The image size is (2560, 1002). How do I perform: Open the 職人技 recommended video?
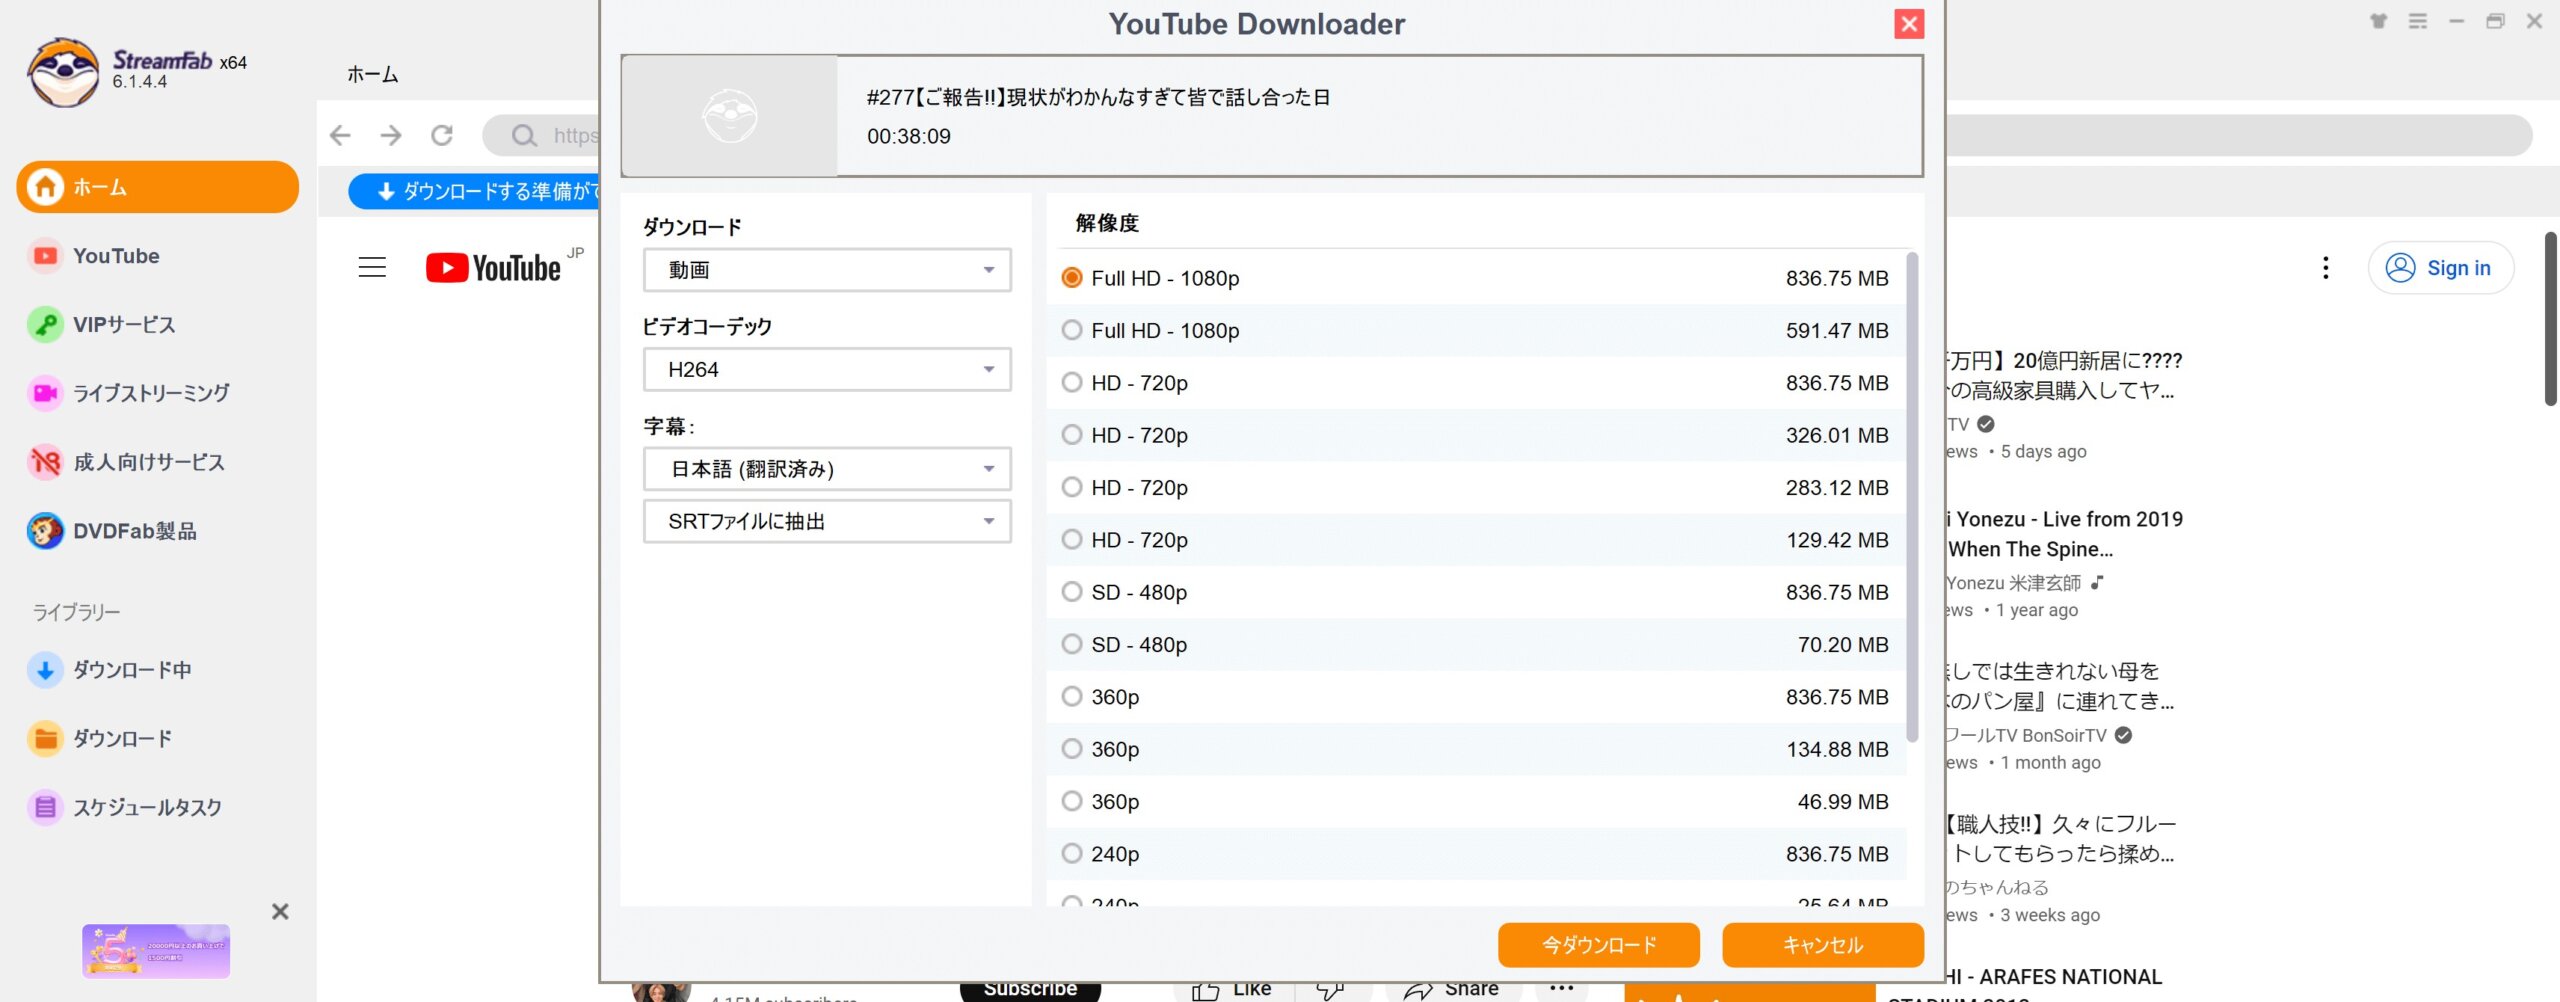tap(2062, 838)
